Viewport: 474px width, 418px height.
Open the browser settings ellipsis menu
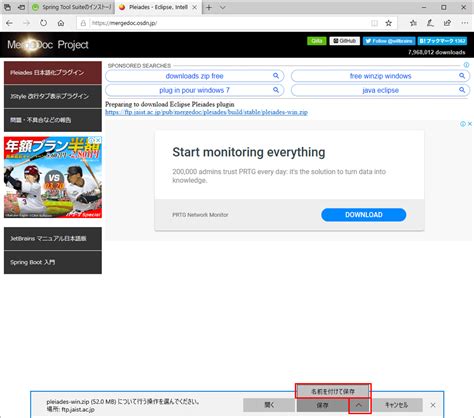click(x=465, y=23)
